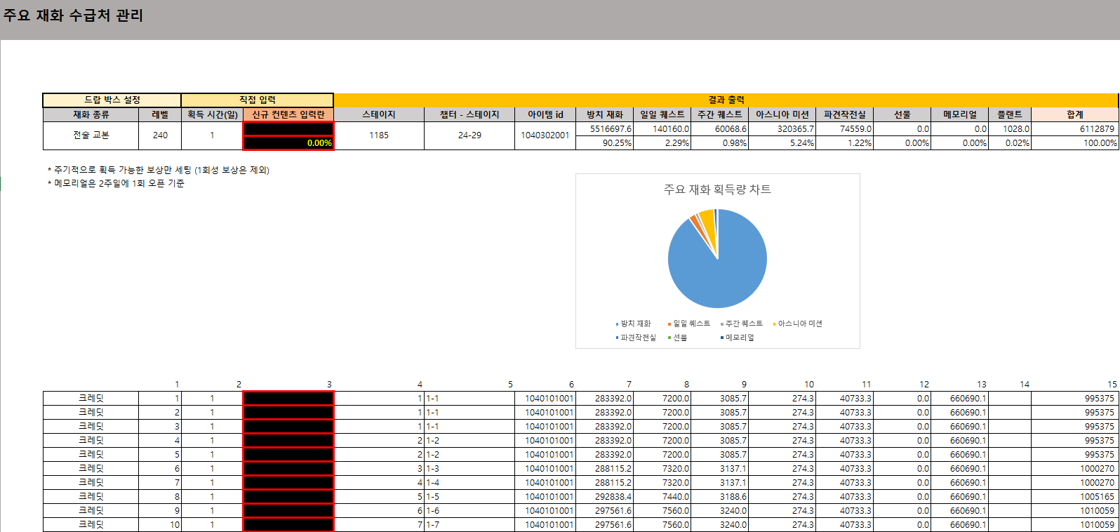Image resolution: width=1120 pixels, height=532 pixels.
Task: Select the 90.25% percentage cell
Action: (x=605, y=143)
